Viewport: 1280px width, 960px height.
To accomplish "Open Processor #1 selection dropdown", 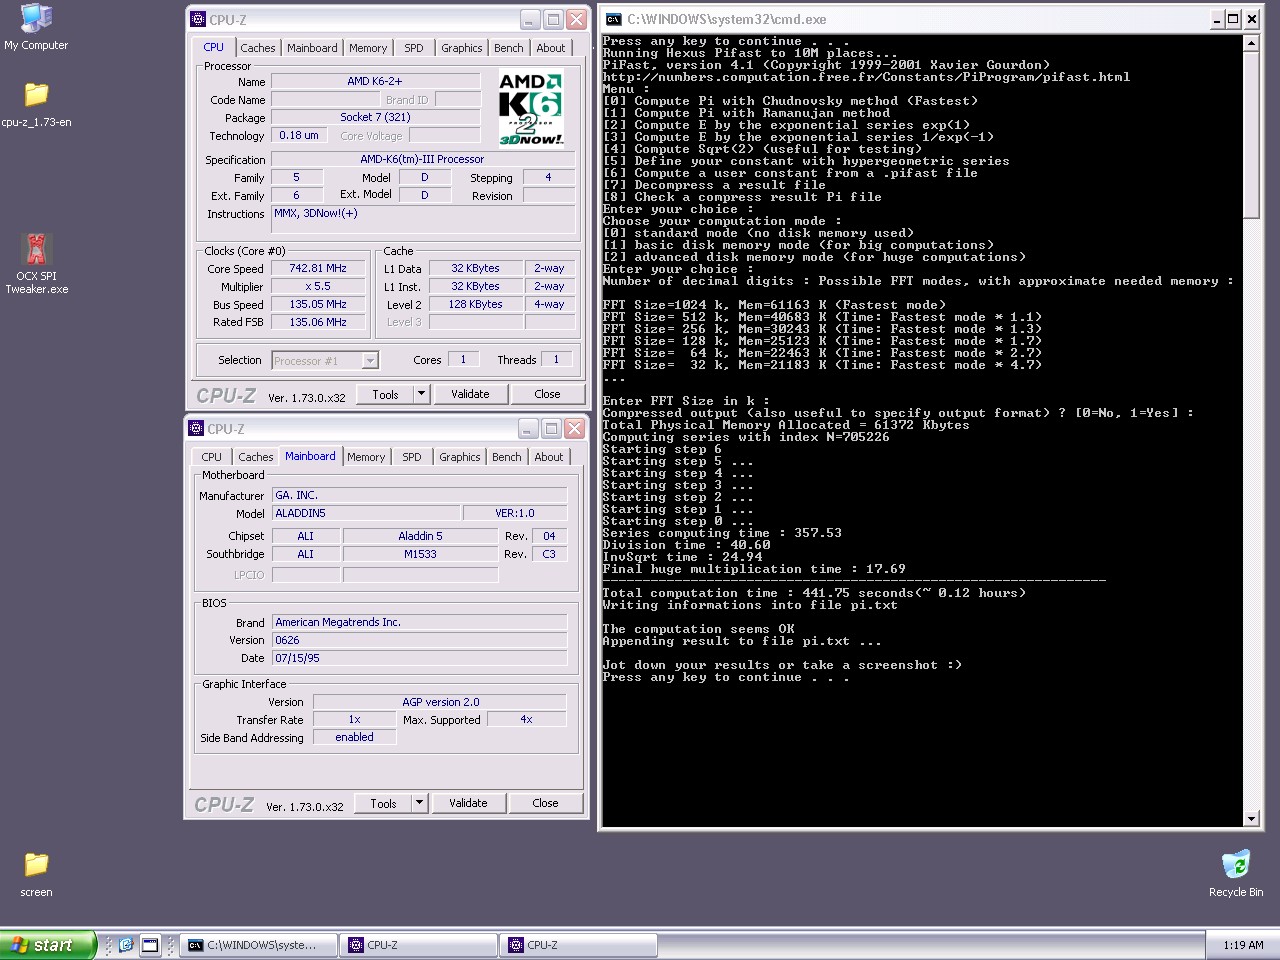I will coord(324,361).
